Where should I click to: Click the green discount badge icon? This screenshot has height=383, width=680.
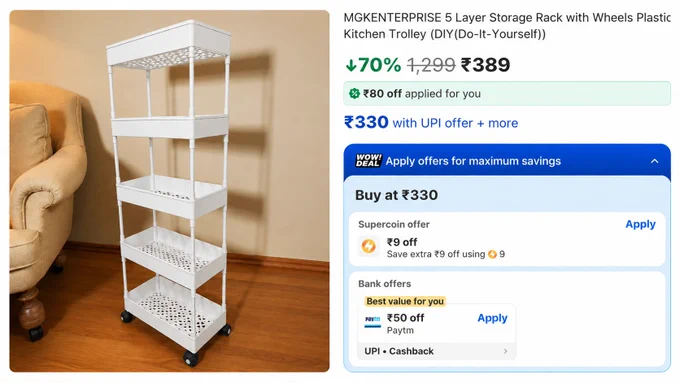354,94
